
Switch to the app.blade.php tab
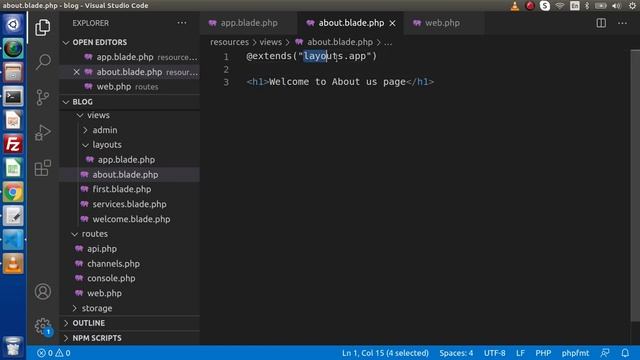click(x=249, y=23)
